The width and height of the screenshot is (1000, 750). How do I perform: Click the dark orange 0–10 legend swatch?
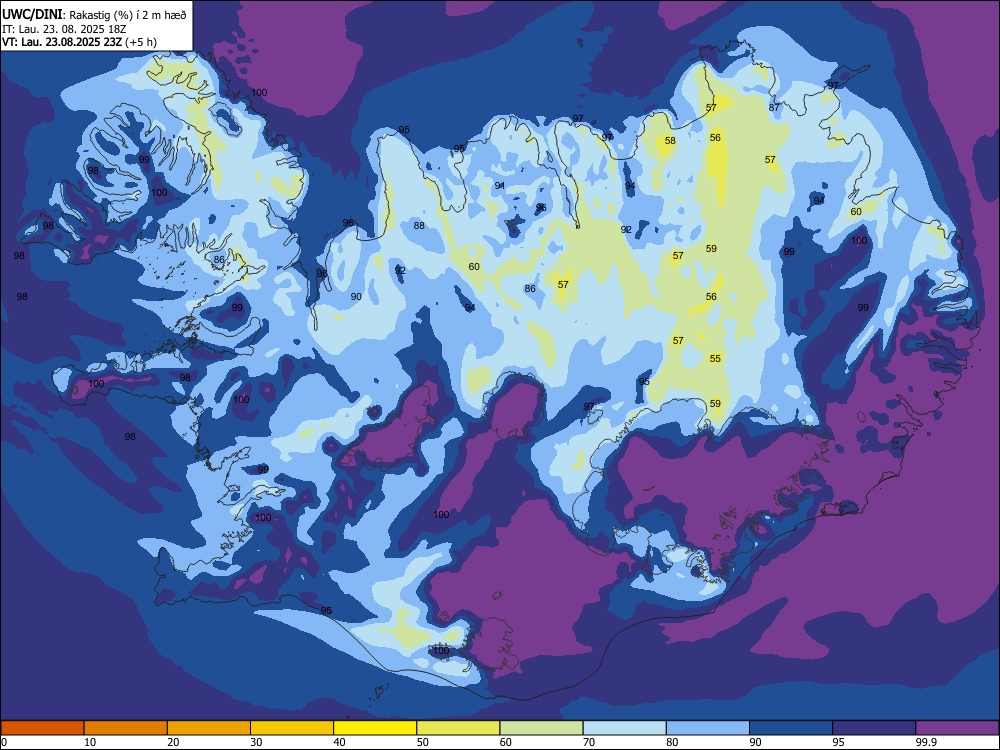pos(42,727)
